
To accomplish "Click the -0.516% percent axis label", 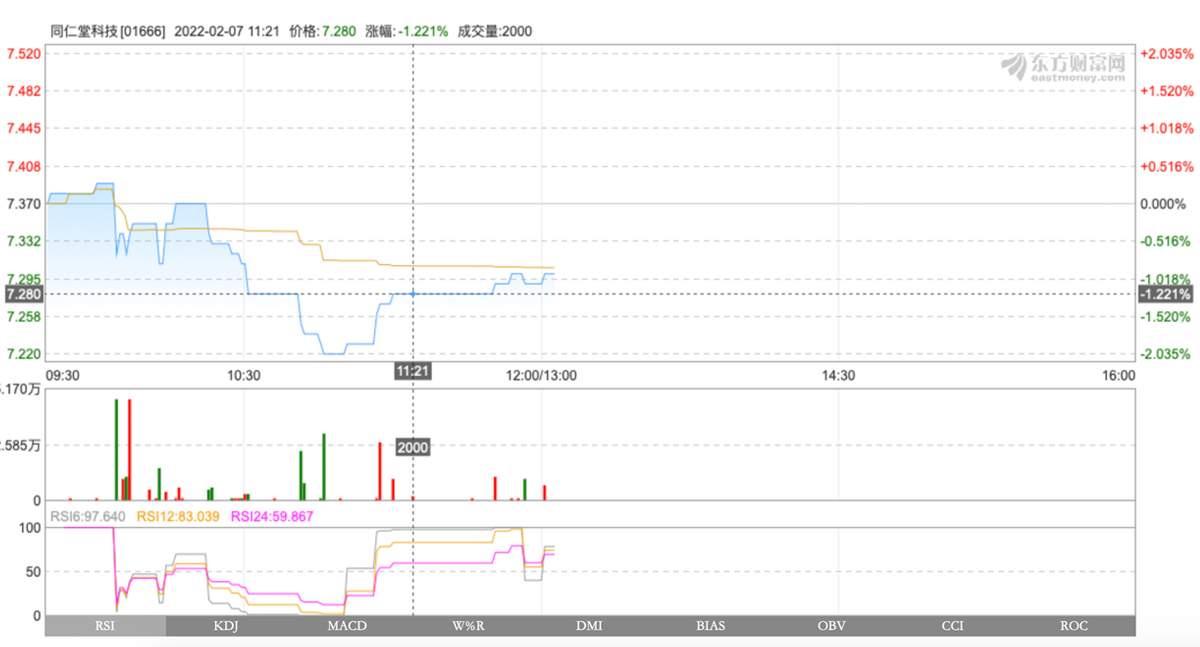I will [1168, 241].
